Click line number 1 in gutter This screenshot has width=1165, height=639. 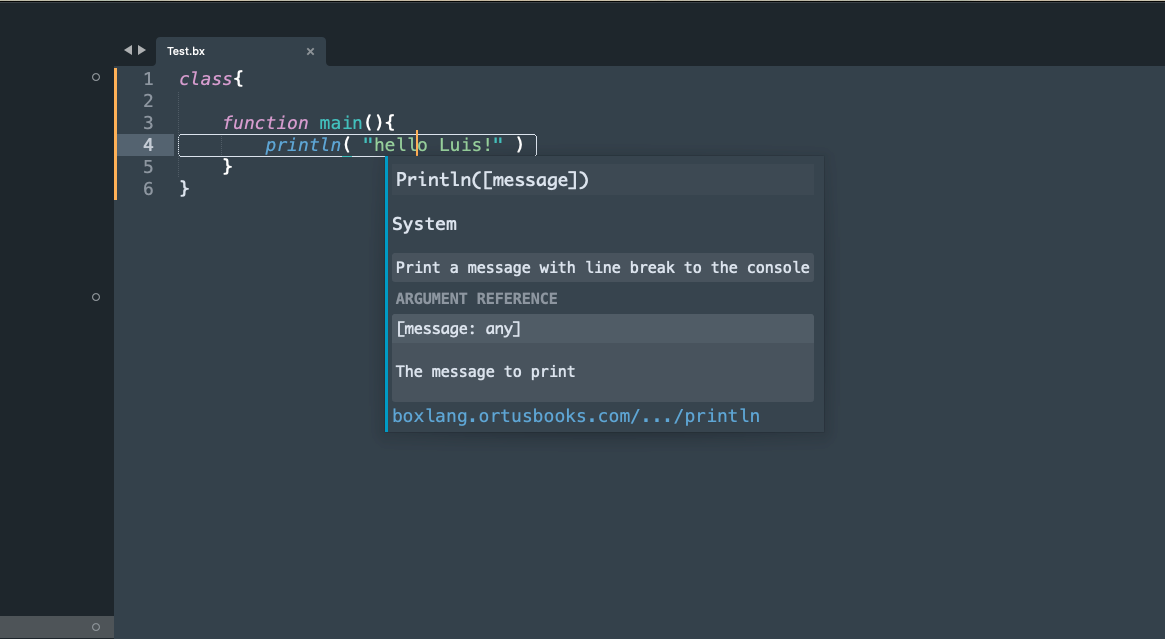[148, 79]
